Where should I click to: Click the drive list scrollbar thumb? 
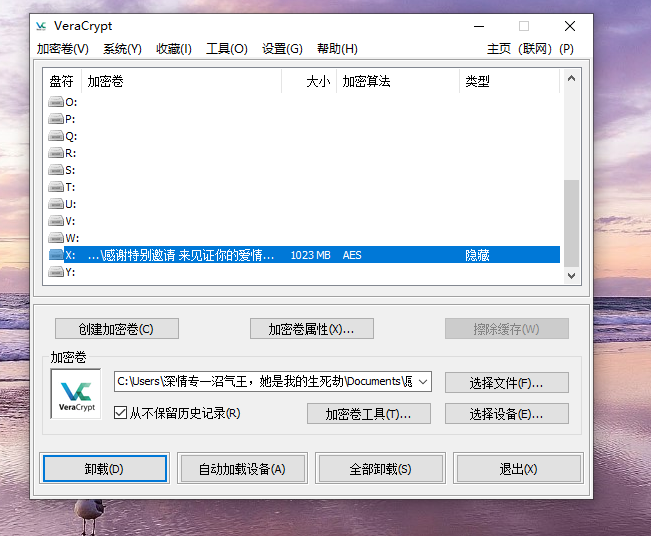[571, 223]
